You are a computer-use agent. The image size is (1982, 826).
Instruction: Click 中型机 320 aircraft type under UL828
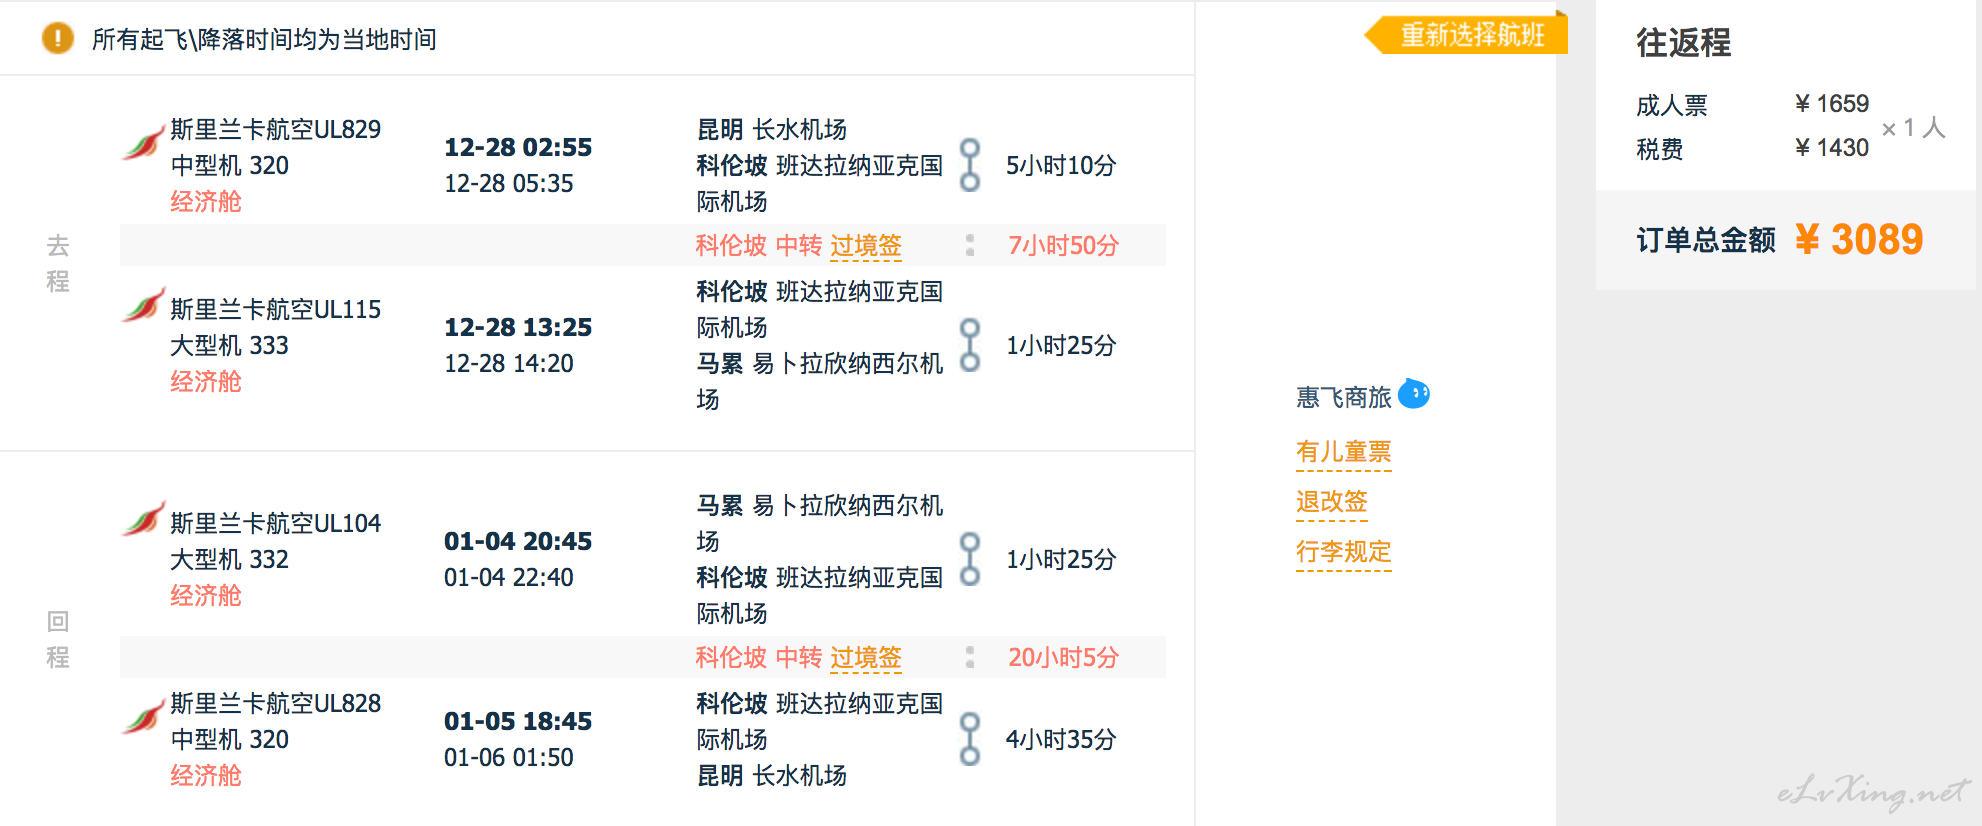(229, 739)
